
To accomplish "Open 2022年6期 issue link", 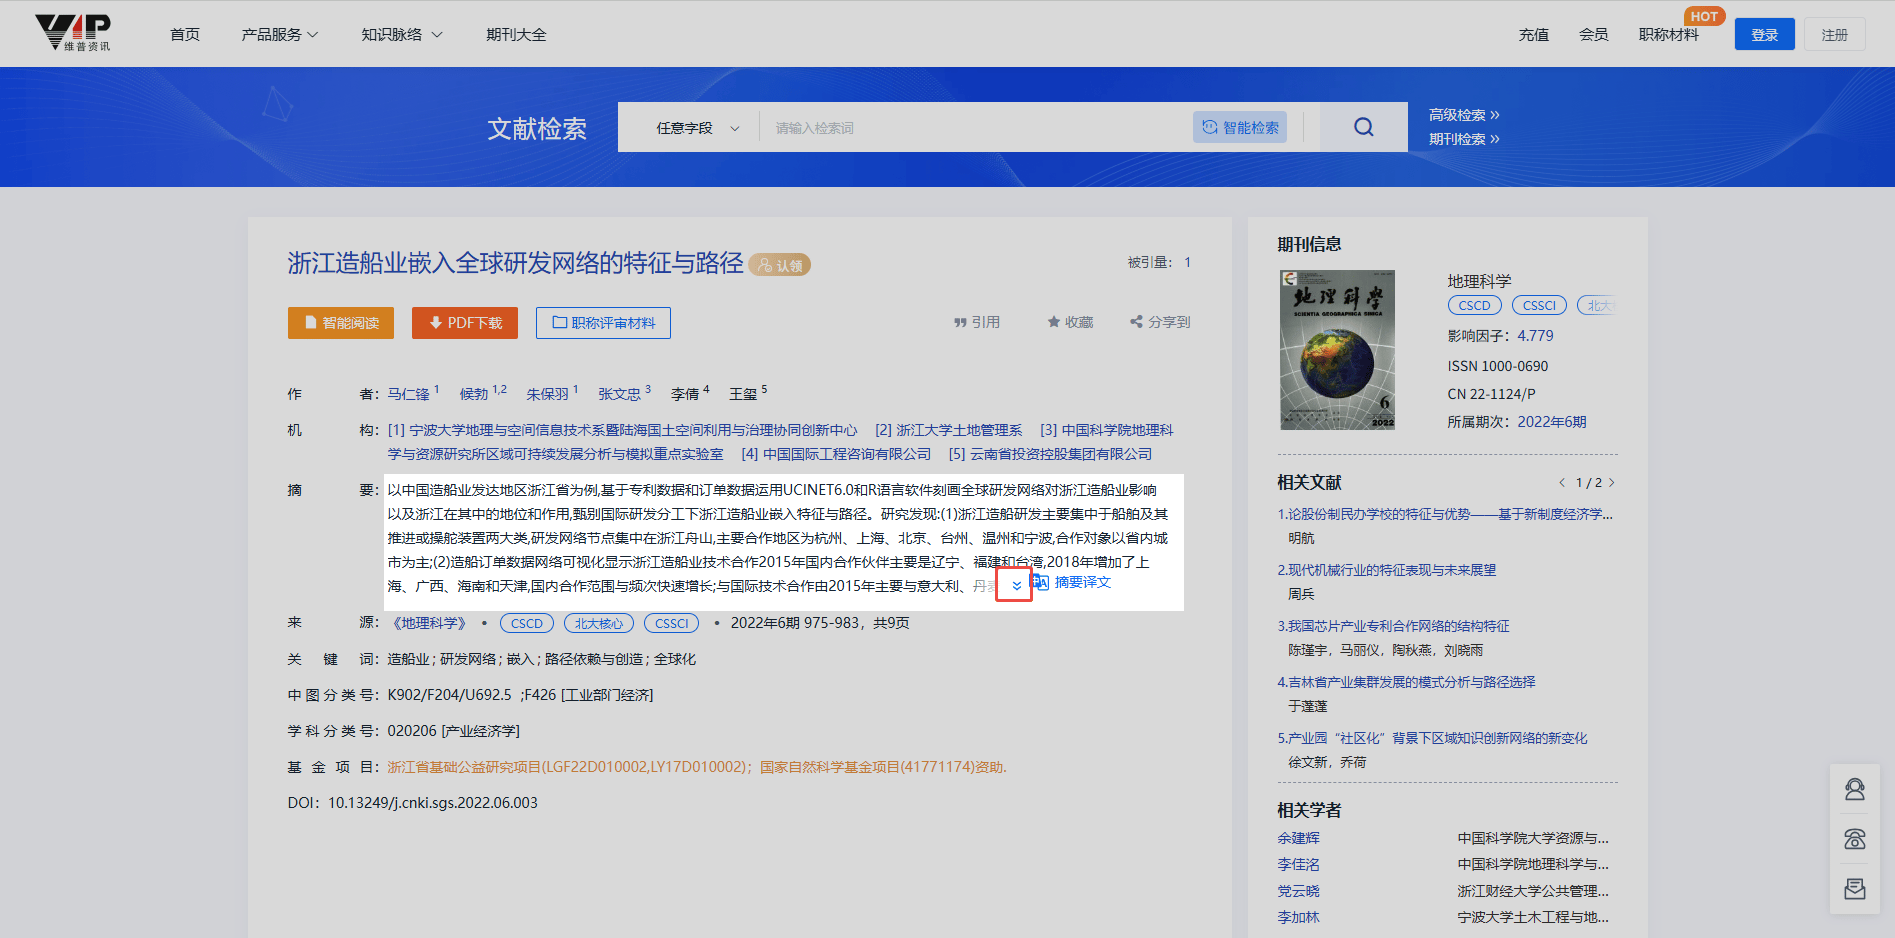I will [x=1552, y=422].
